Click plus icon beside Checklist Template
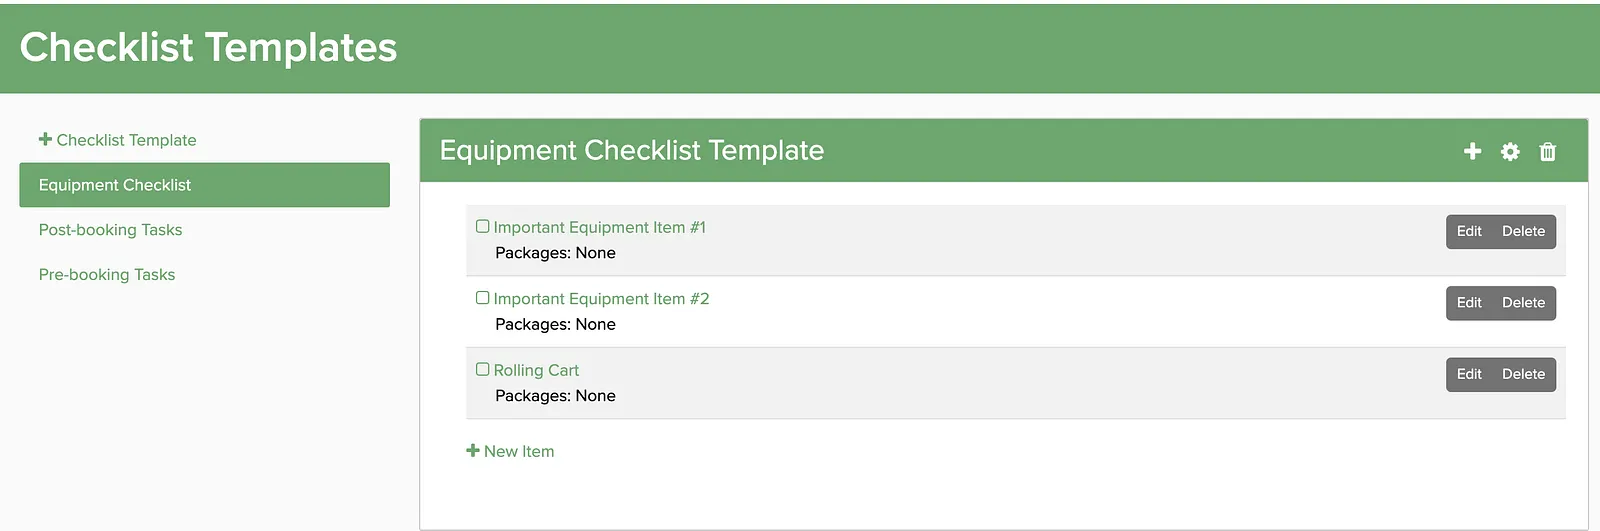The image size is (1600, 531). (45, 139)
